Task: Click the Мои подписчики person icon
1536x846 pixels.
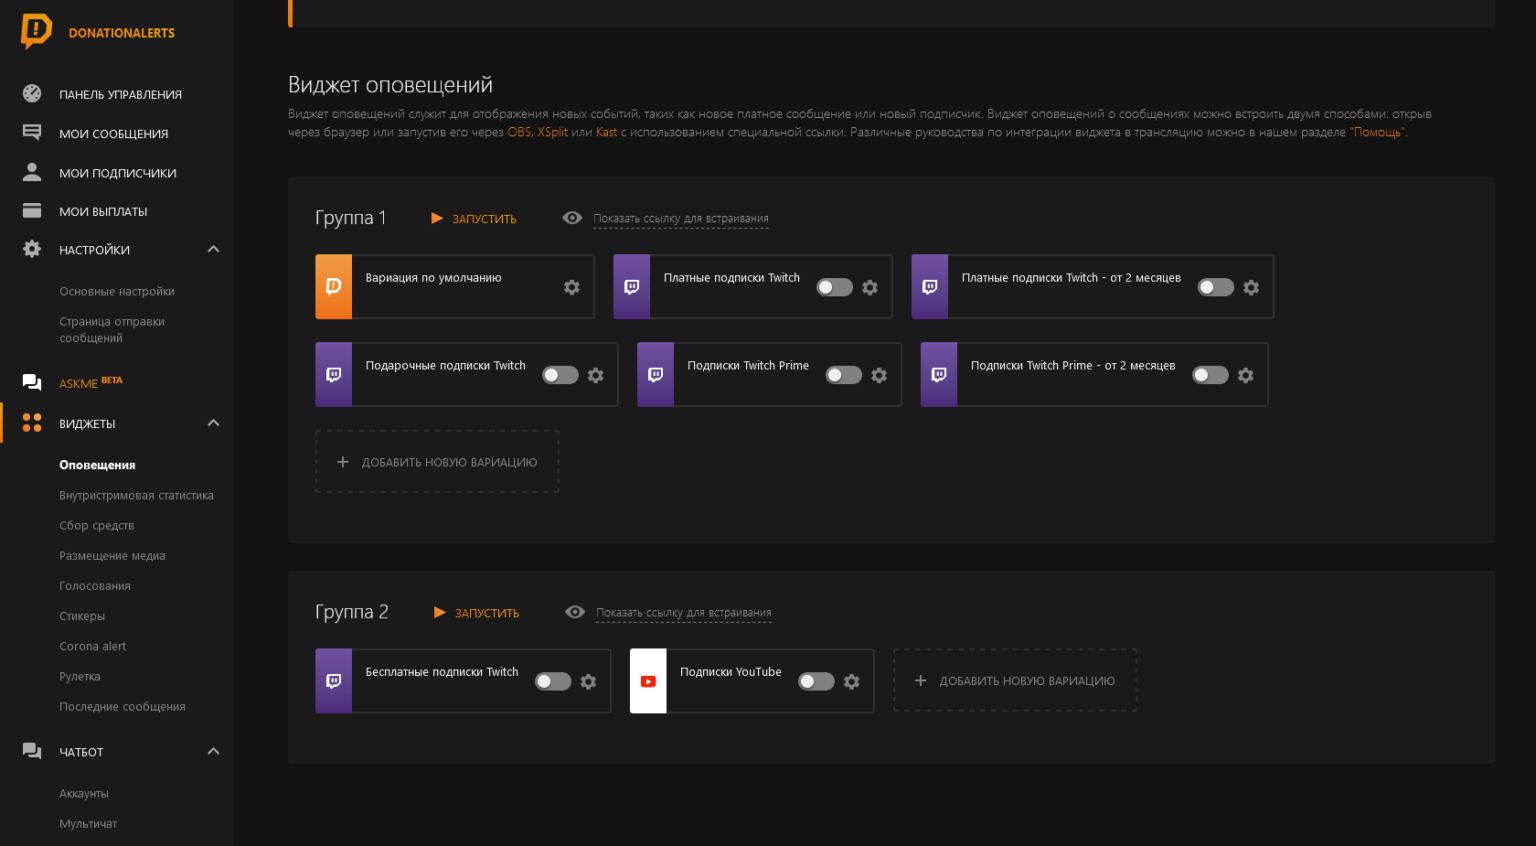Action: (x=32, y=172)
